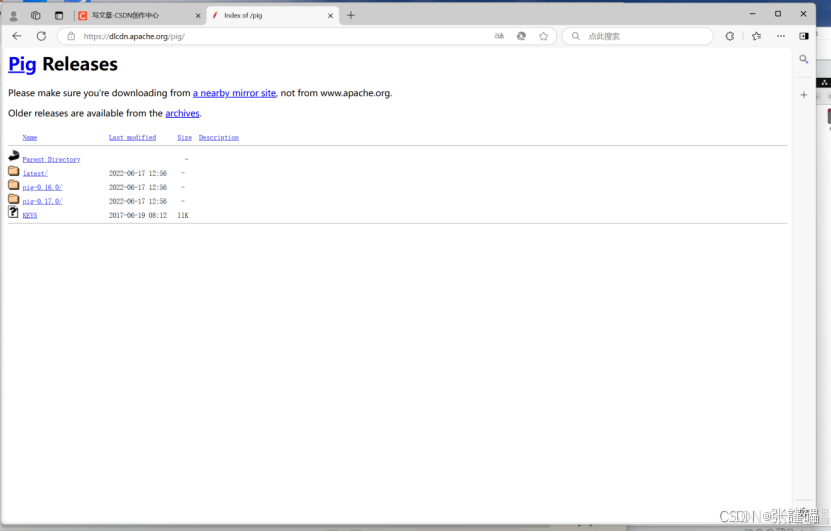Toggle the sidebar panel icon
Screen dimensions: 831x532
coord(804,36)
